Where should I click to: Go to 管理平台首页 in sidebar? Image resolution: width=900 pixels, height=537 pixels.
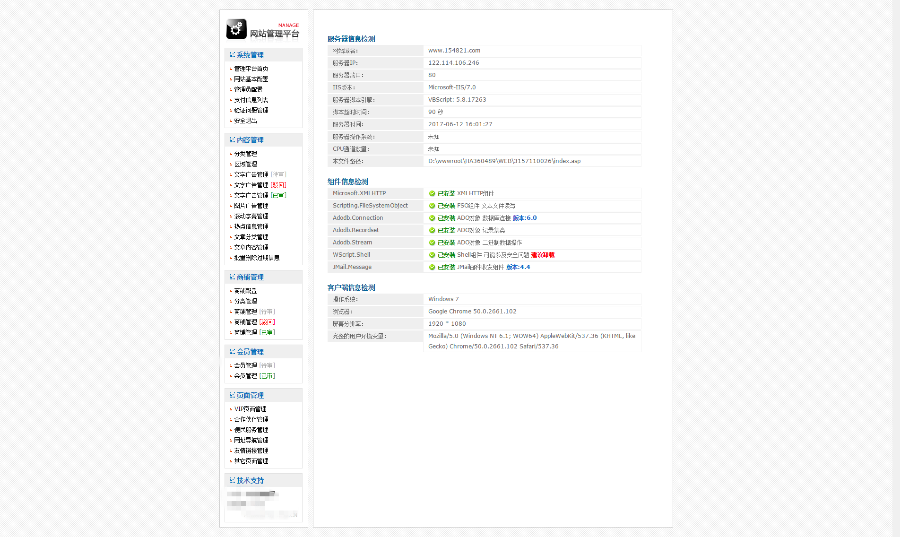[x=251, y=69]
